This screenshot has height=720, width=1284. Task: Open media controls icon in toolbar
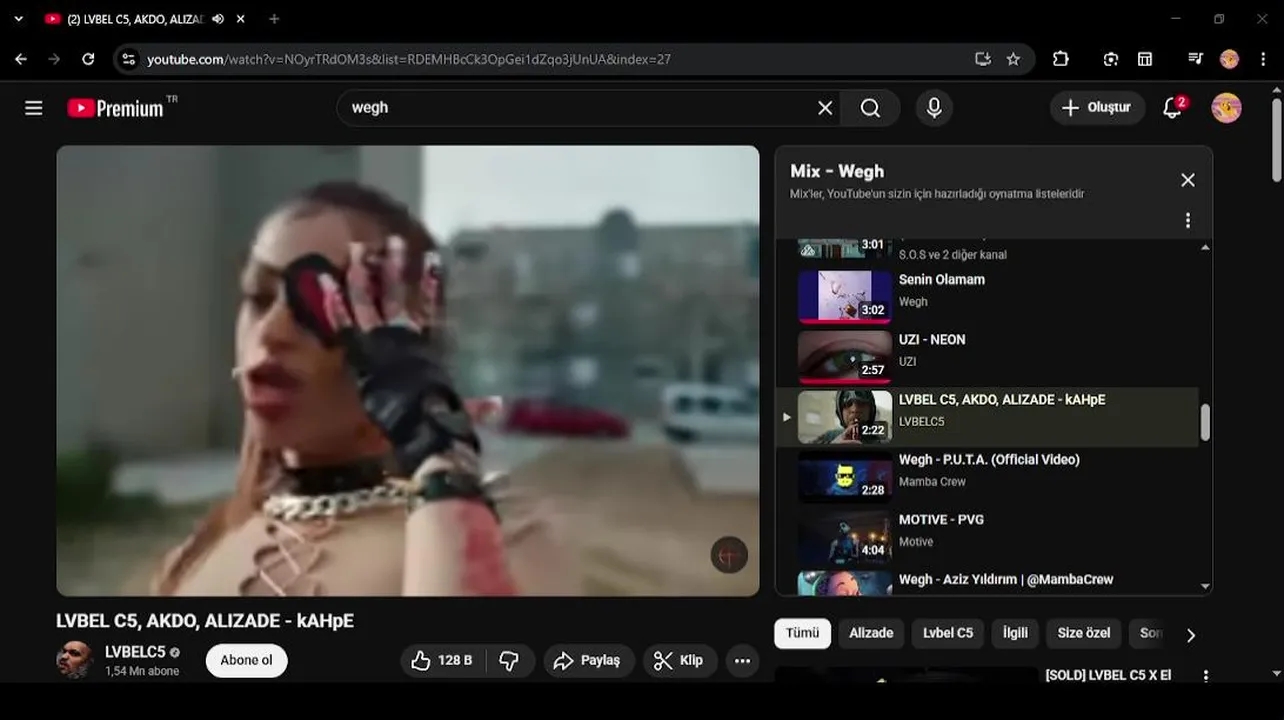point(1195,59)
